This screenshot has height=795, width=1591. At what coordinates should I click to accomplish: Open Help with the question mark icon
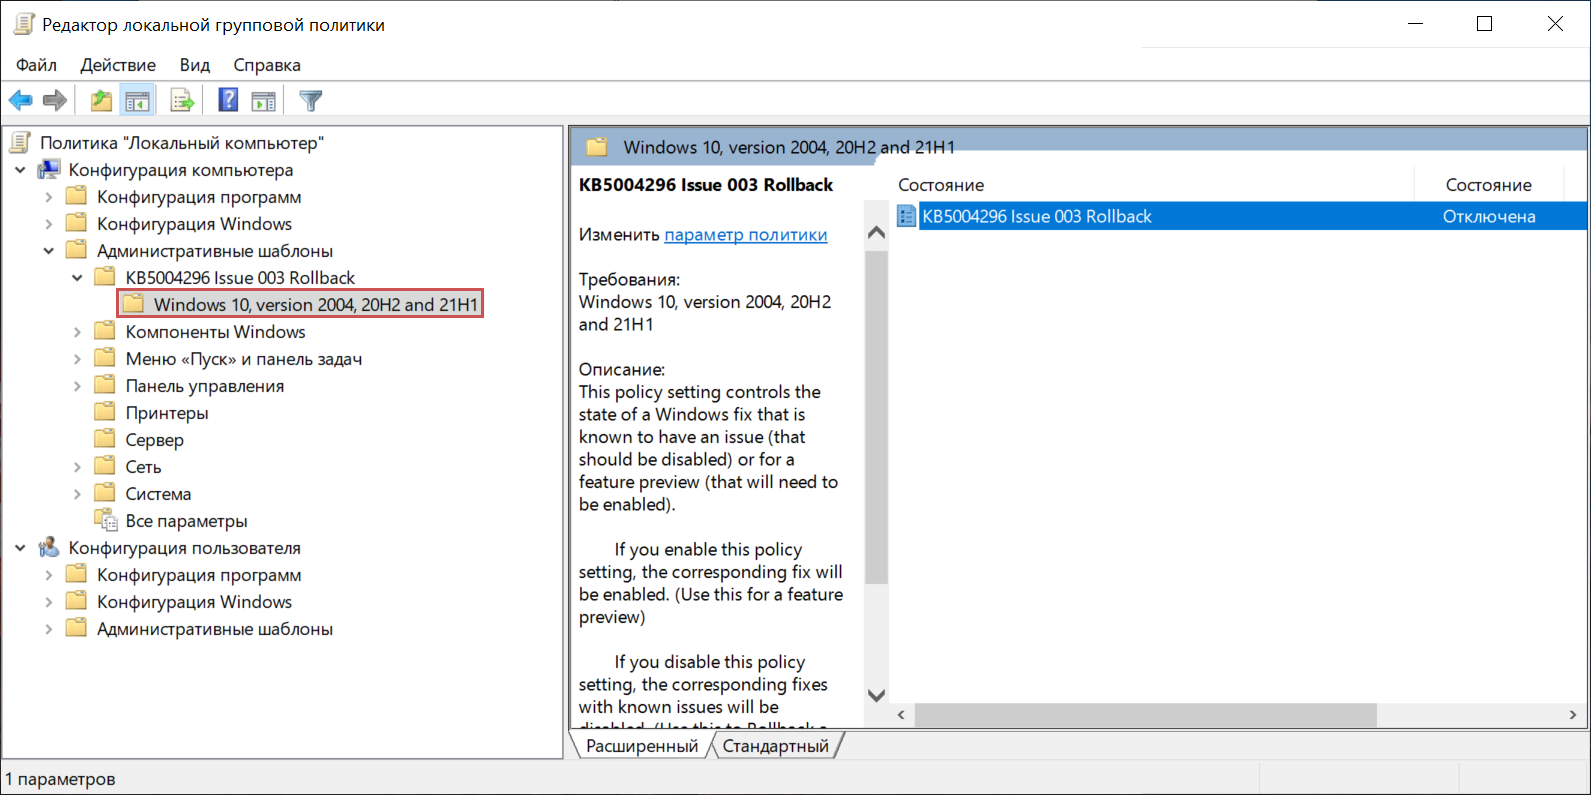coord(228,100)
